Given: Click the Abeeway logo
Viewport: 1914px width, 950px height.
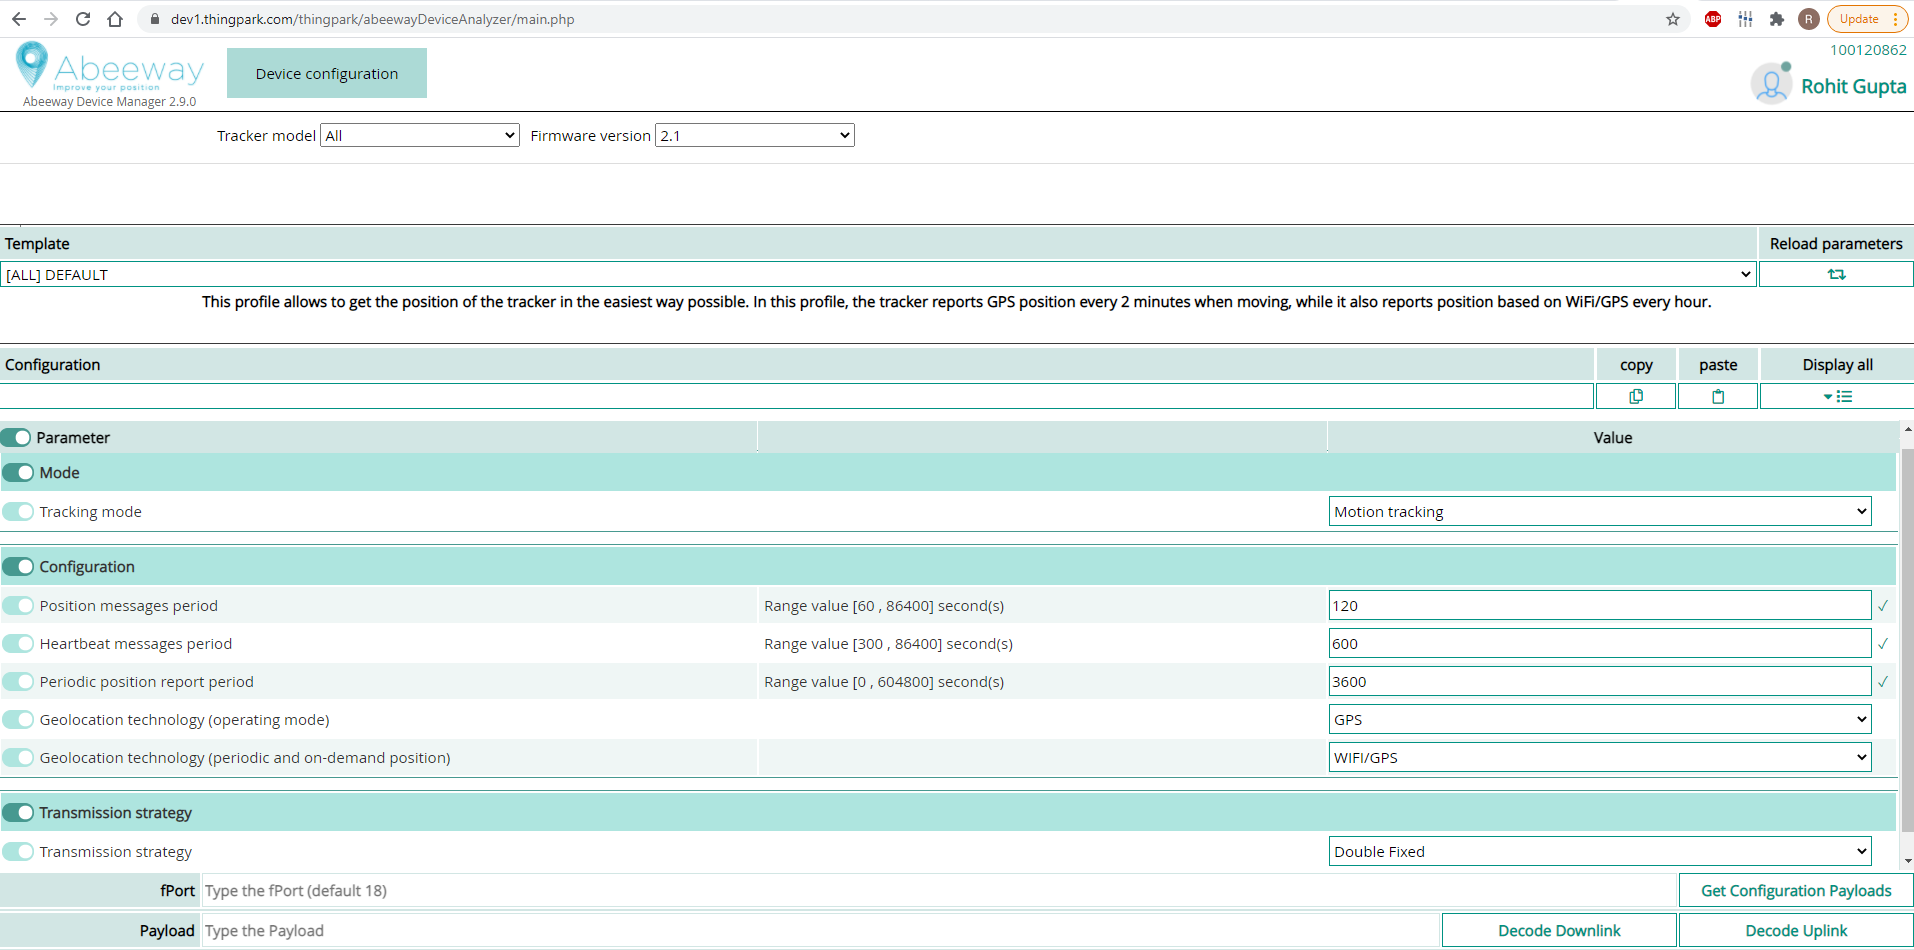Looking at the screenshot, I should [110, 67].
